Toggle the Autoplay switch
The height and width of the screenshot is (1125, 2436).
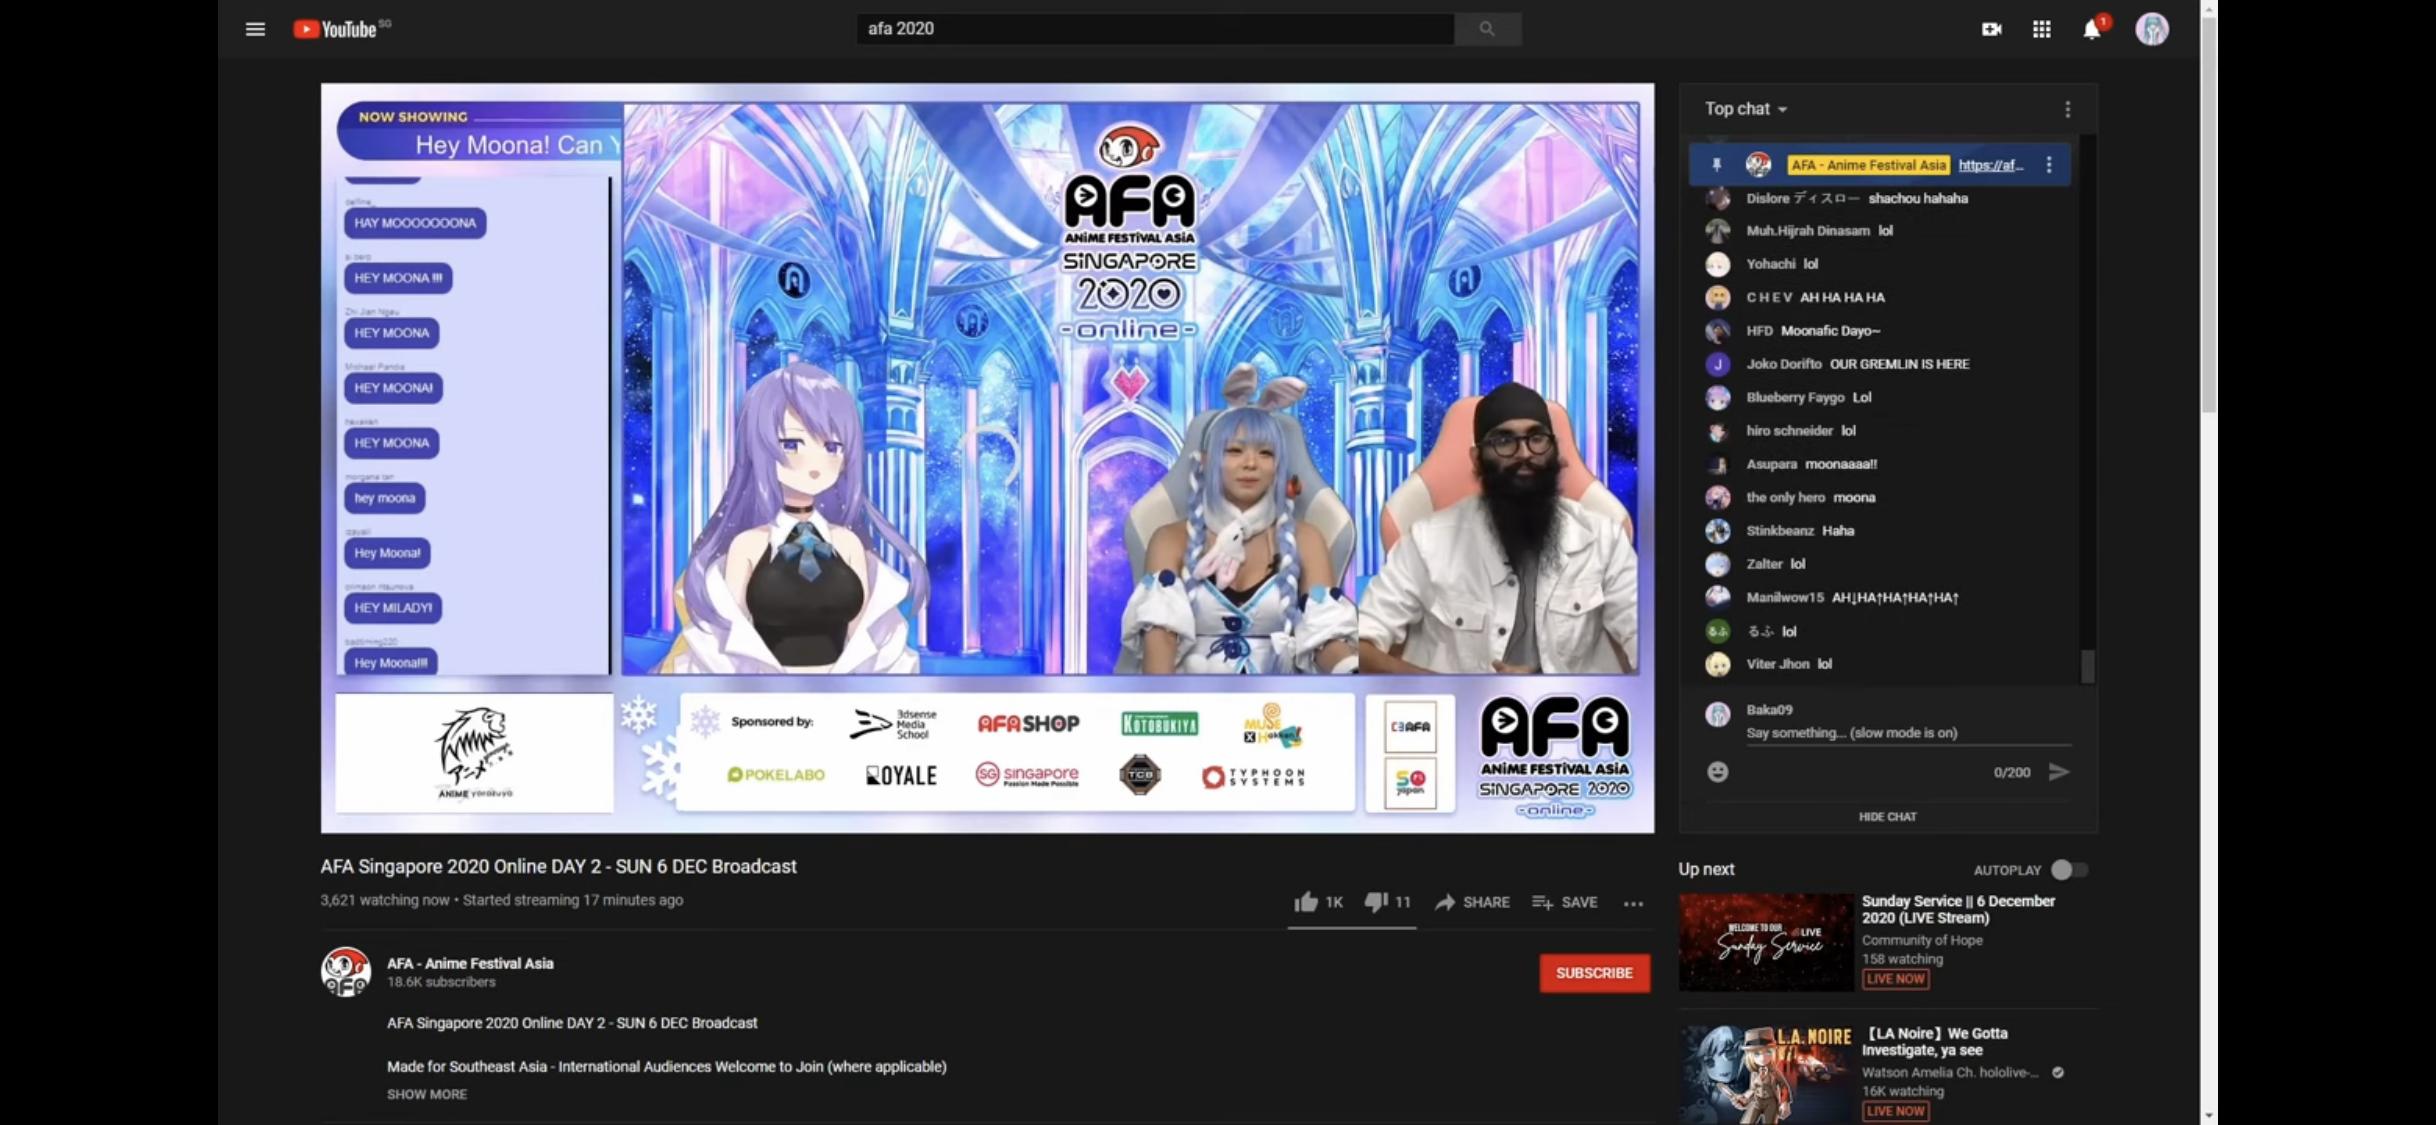tap(2068, 870)
